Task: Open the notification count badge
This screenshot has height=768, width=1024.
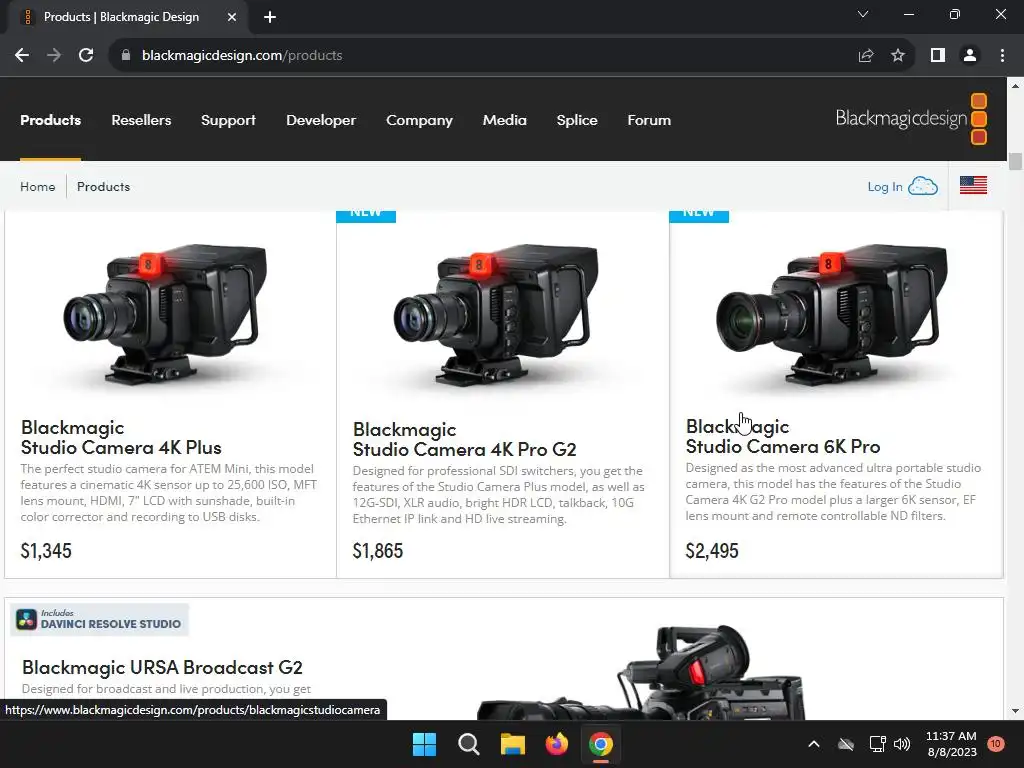Action: 995,744
